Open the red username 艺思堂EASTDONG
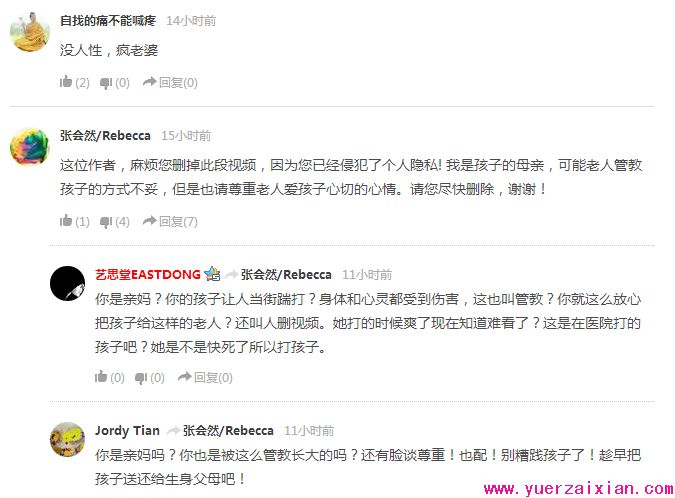The height and width of the screenshot is (498, 675). point(148,274)
